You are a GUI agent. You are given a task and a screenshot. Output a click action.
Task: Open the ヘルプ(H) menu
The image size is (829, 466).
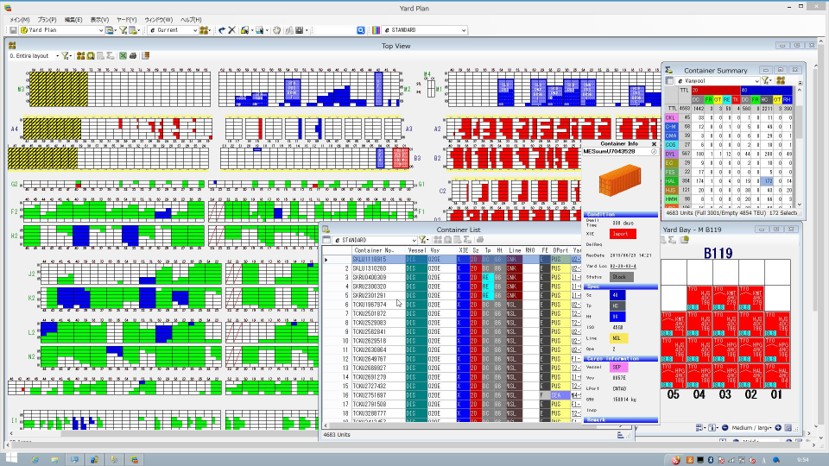point(190,19)
